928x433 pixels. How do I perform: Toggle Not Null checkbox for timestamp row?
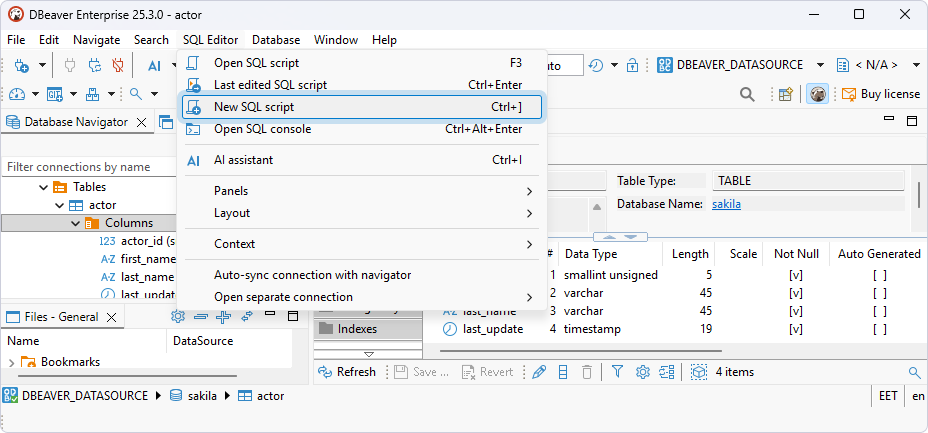point(795,329)
